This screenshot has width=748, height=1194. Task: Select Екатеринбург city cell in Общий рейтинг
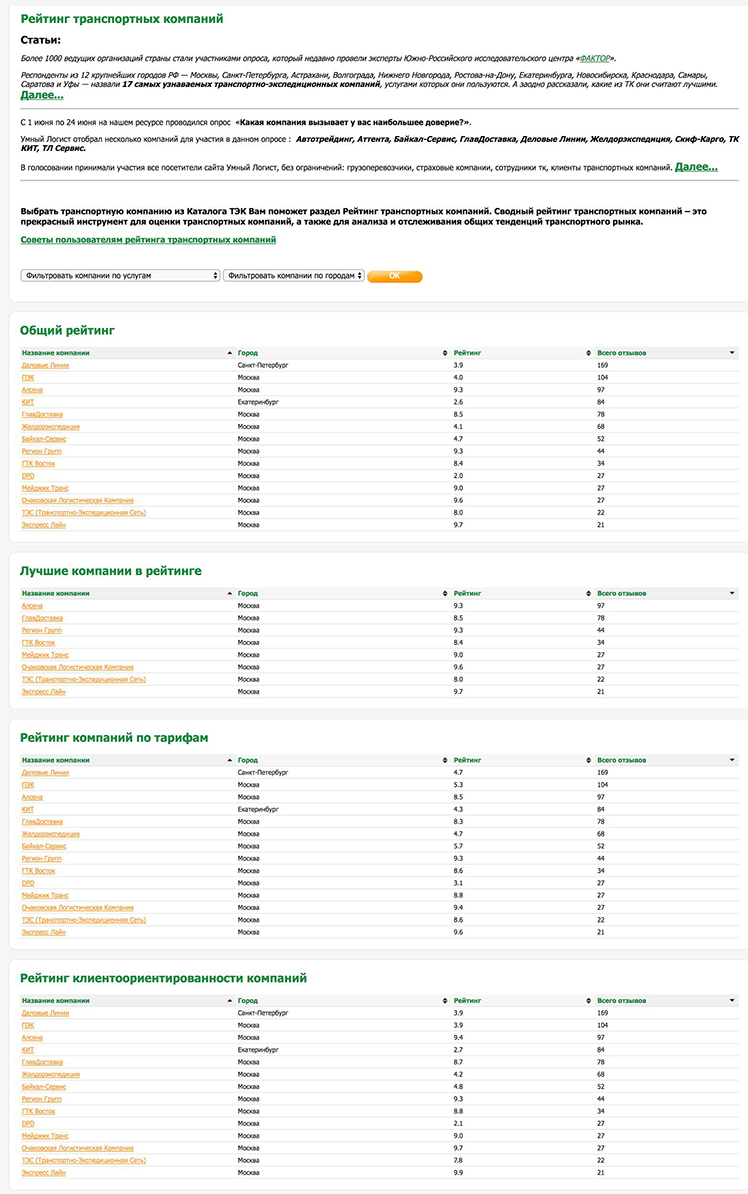click(x=258, y=402)
